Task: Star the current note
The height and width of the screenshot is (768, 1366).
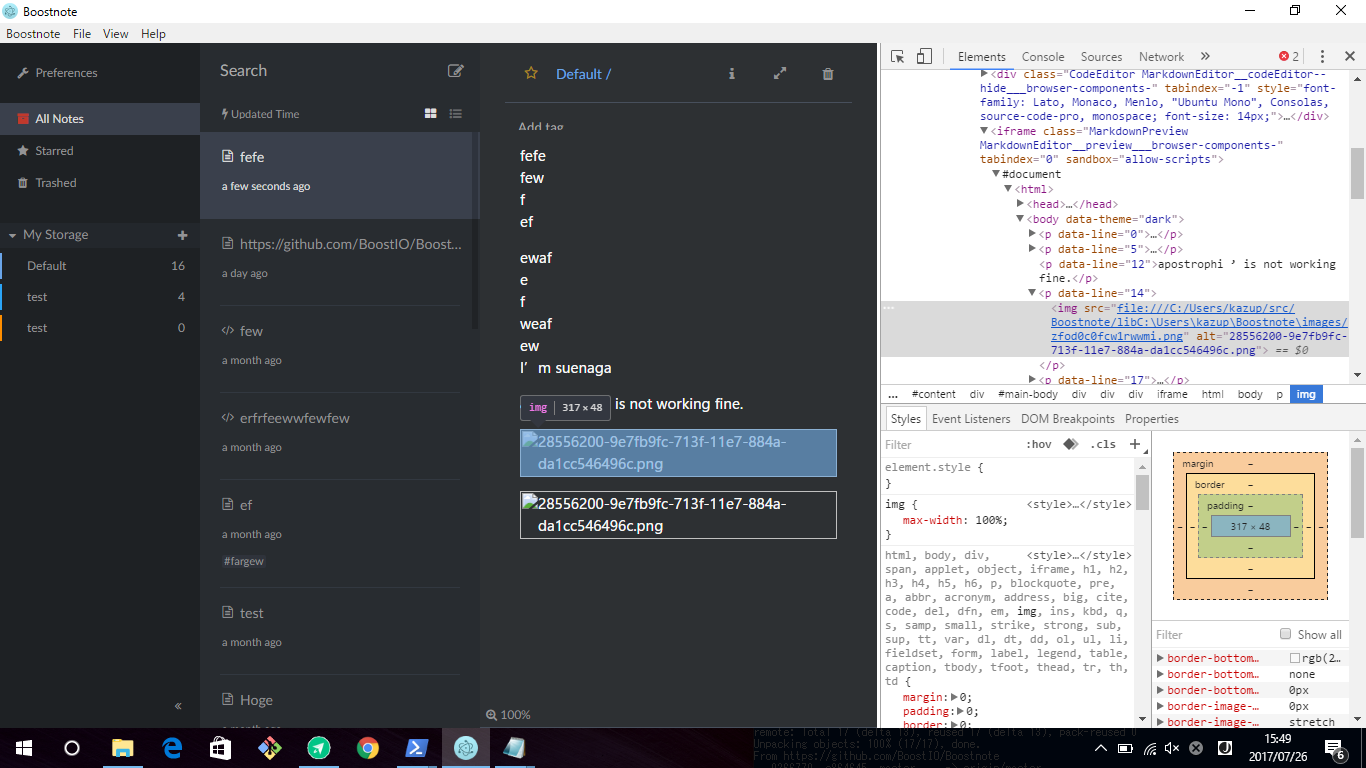Action: pyautogui.click(x=531, y=73)
